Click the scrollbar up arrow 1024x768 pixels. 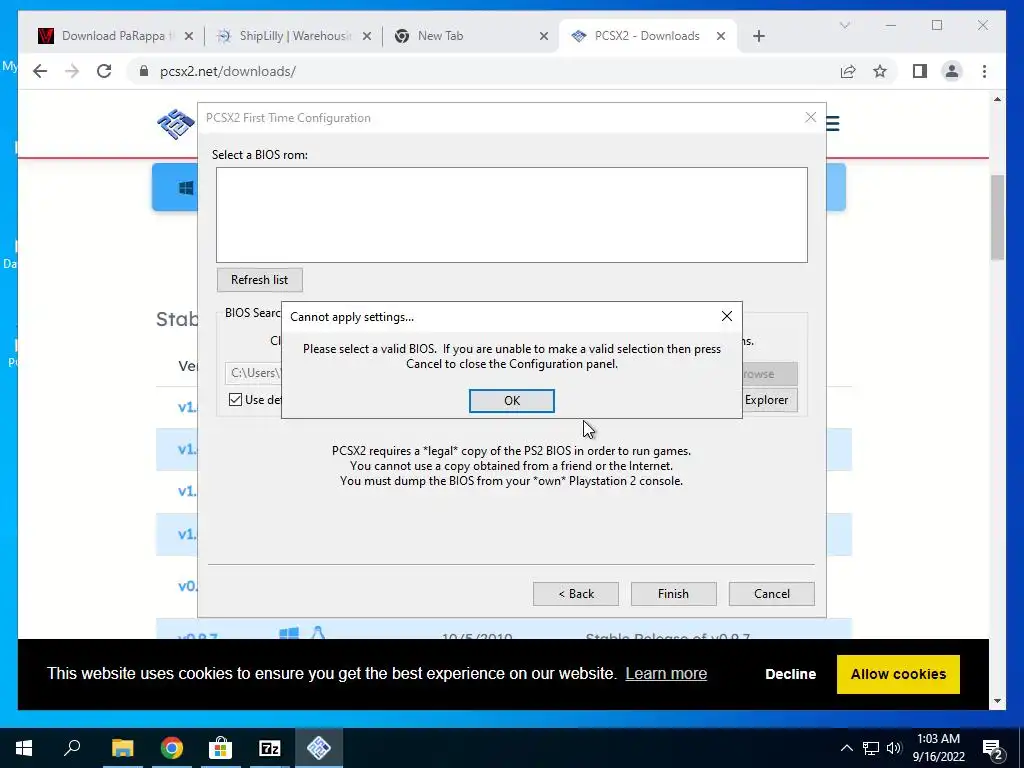997,99
